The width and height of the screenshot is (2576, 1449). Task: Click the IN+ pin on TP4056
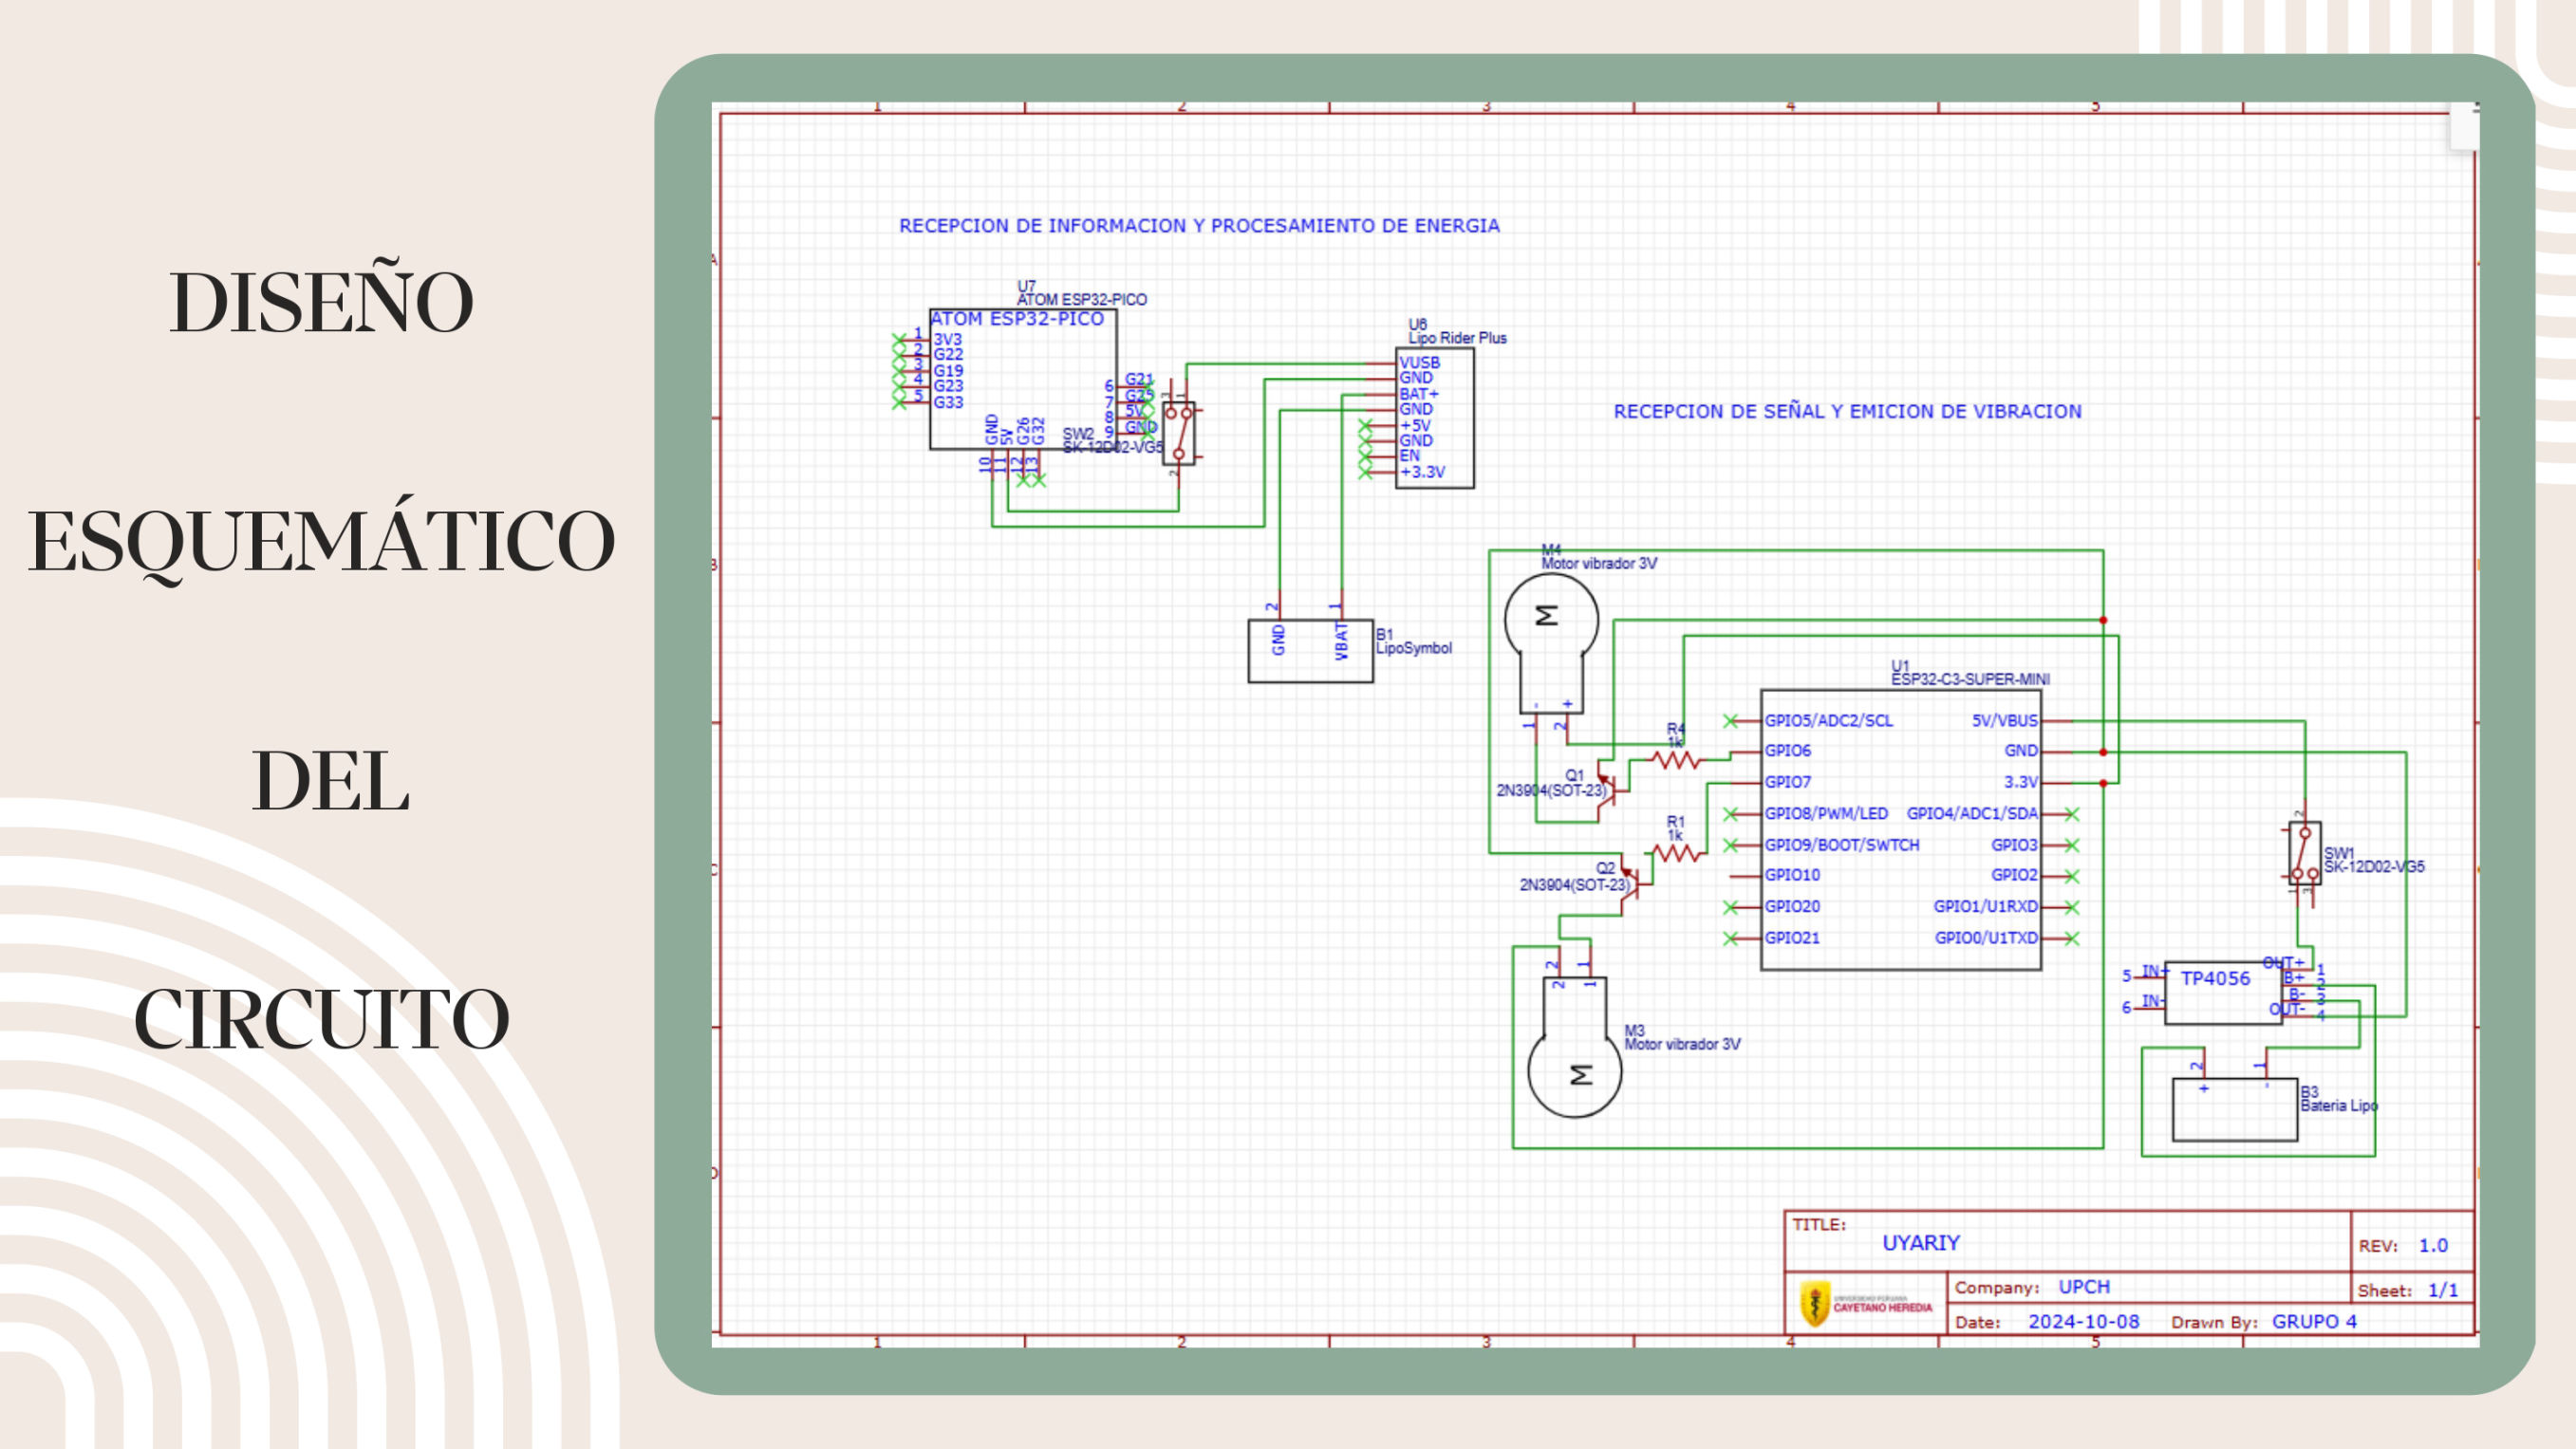[2155, 972]
